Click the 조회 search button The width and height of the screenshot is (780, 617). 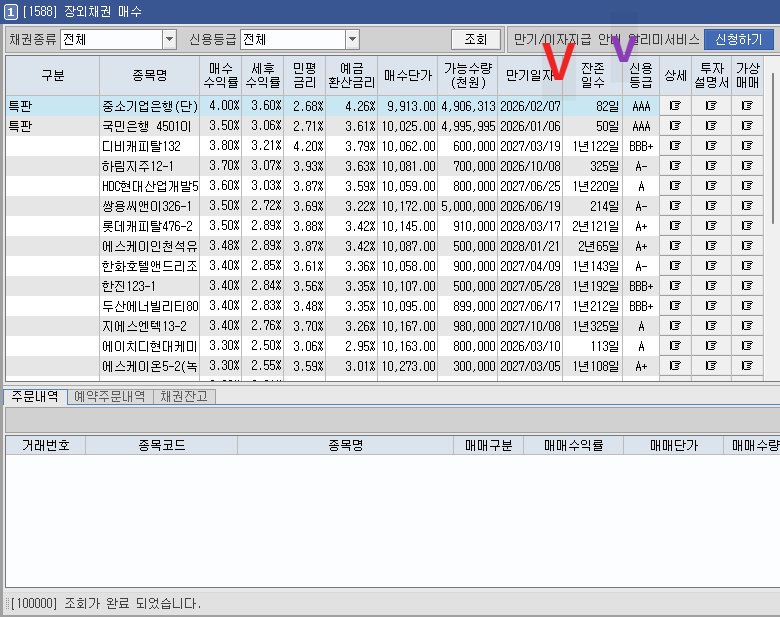coord(476,39)
